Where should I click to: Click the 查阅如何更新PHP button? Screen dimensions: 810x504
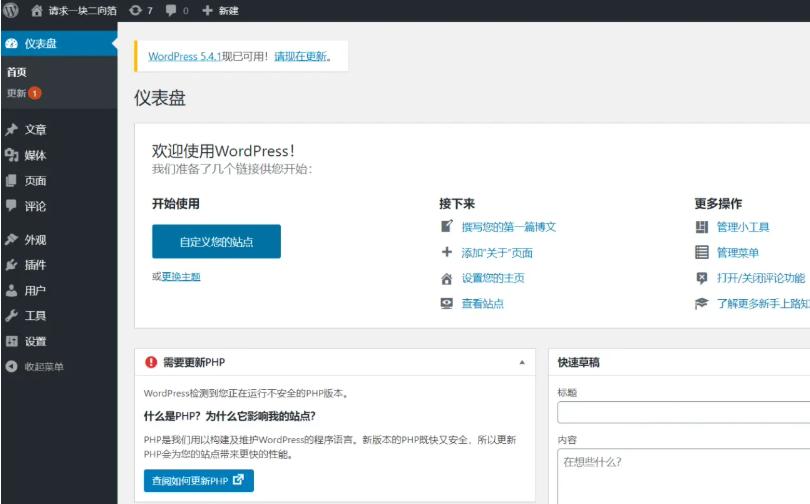pos(199,480)
